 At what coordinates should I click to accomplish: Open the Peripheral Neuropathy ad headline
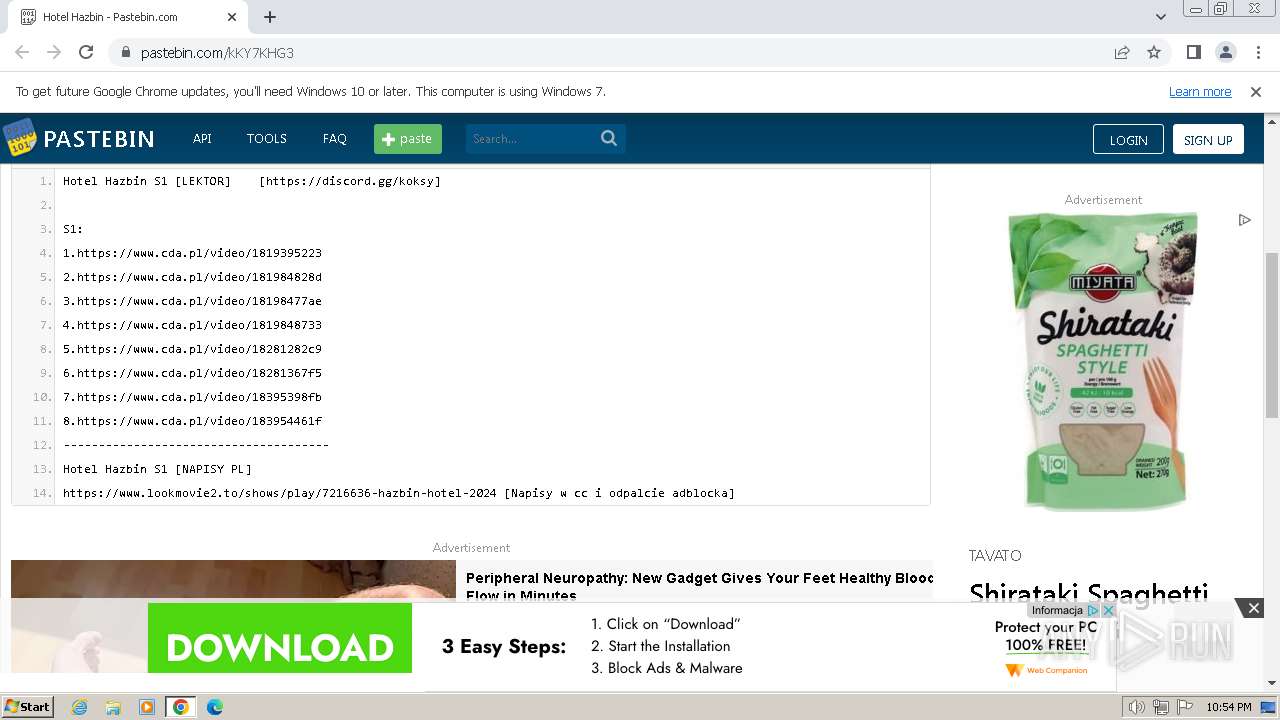click(699, 586)
